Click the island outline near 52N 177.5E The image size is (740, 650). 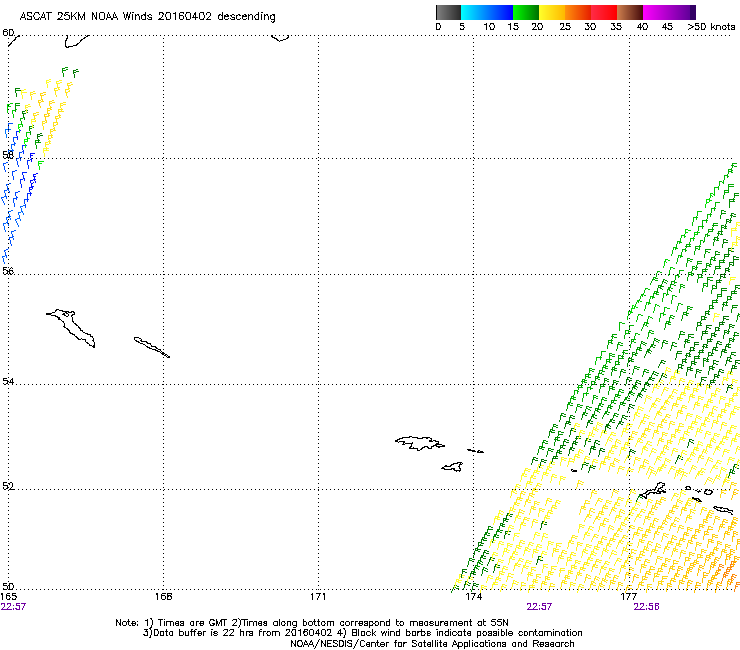[x=652, y=491]
